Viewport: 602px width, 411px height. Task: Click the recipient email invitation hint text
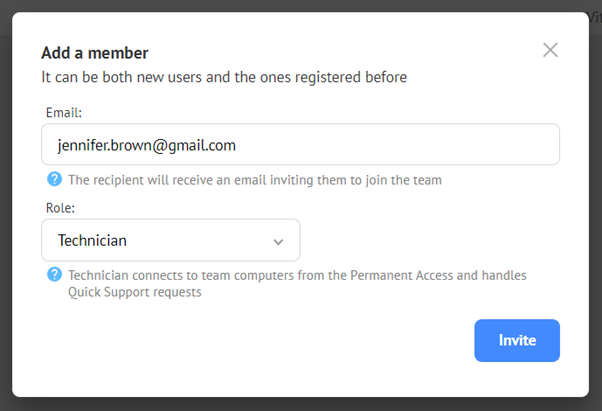coord(255,180)
